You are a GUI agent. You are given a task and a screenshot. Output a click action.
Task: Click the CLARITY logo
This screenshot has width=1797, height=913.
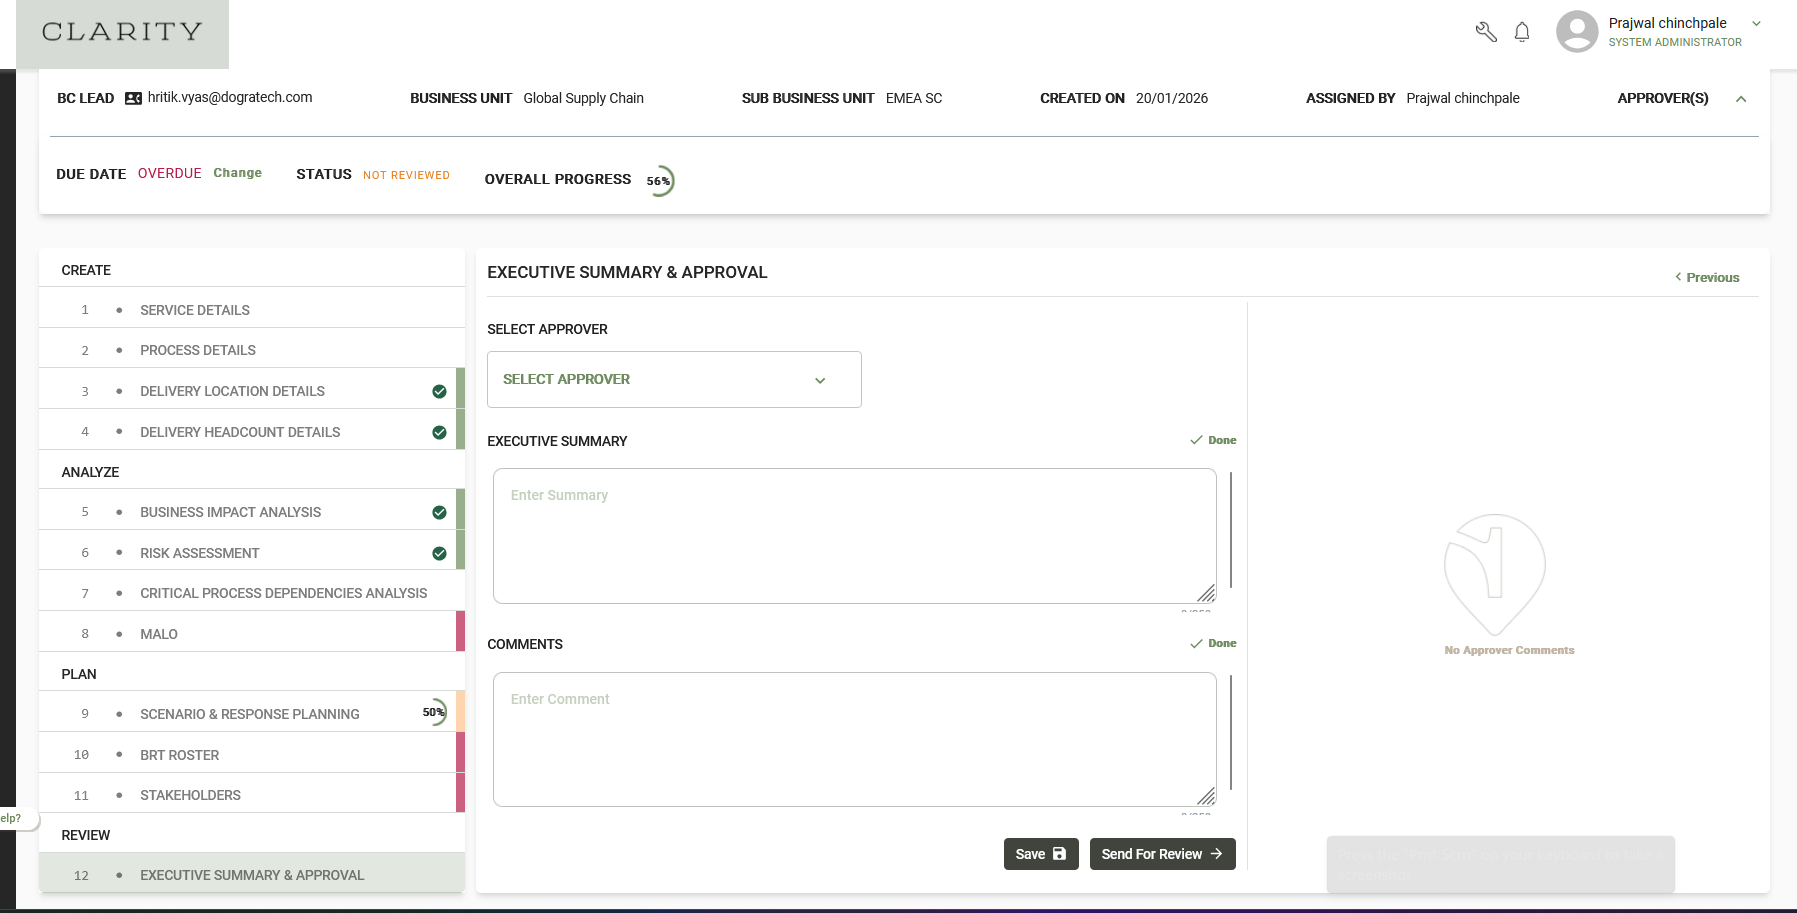coord(122,32)
